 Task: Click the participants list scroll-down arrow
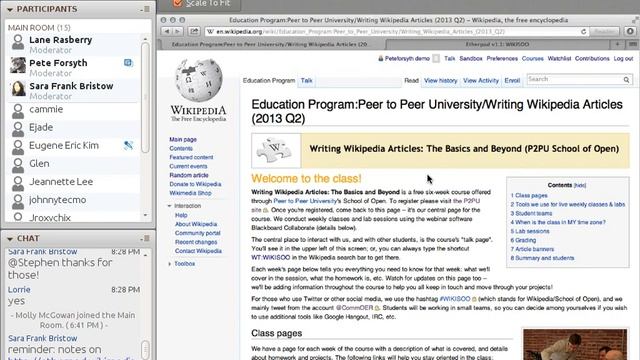coord(145,215)
